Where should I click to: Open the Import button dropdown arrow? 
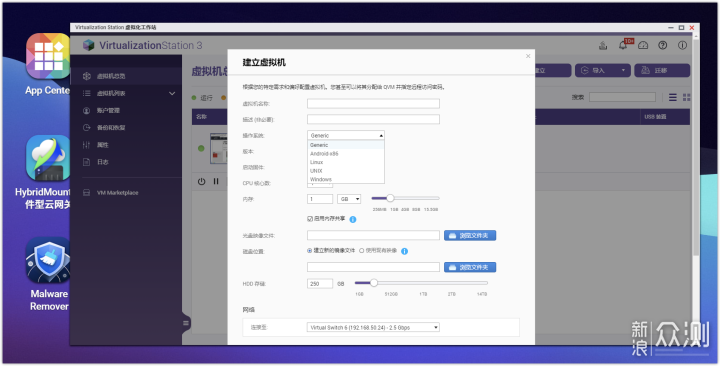coord(623,71)
